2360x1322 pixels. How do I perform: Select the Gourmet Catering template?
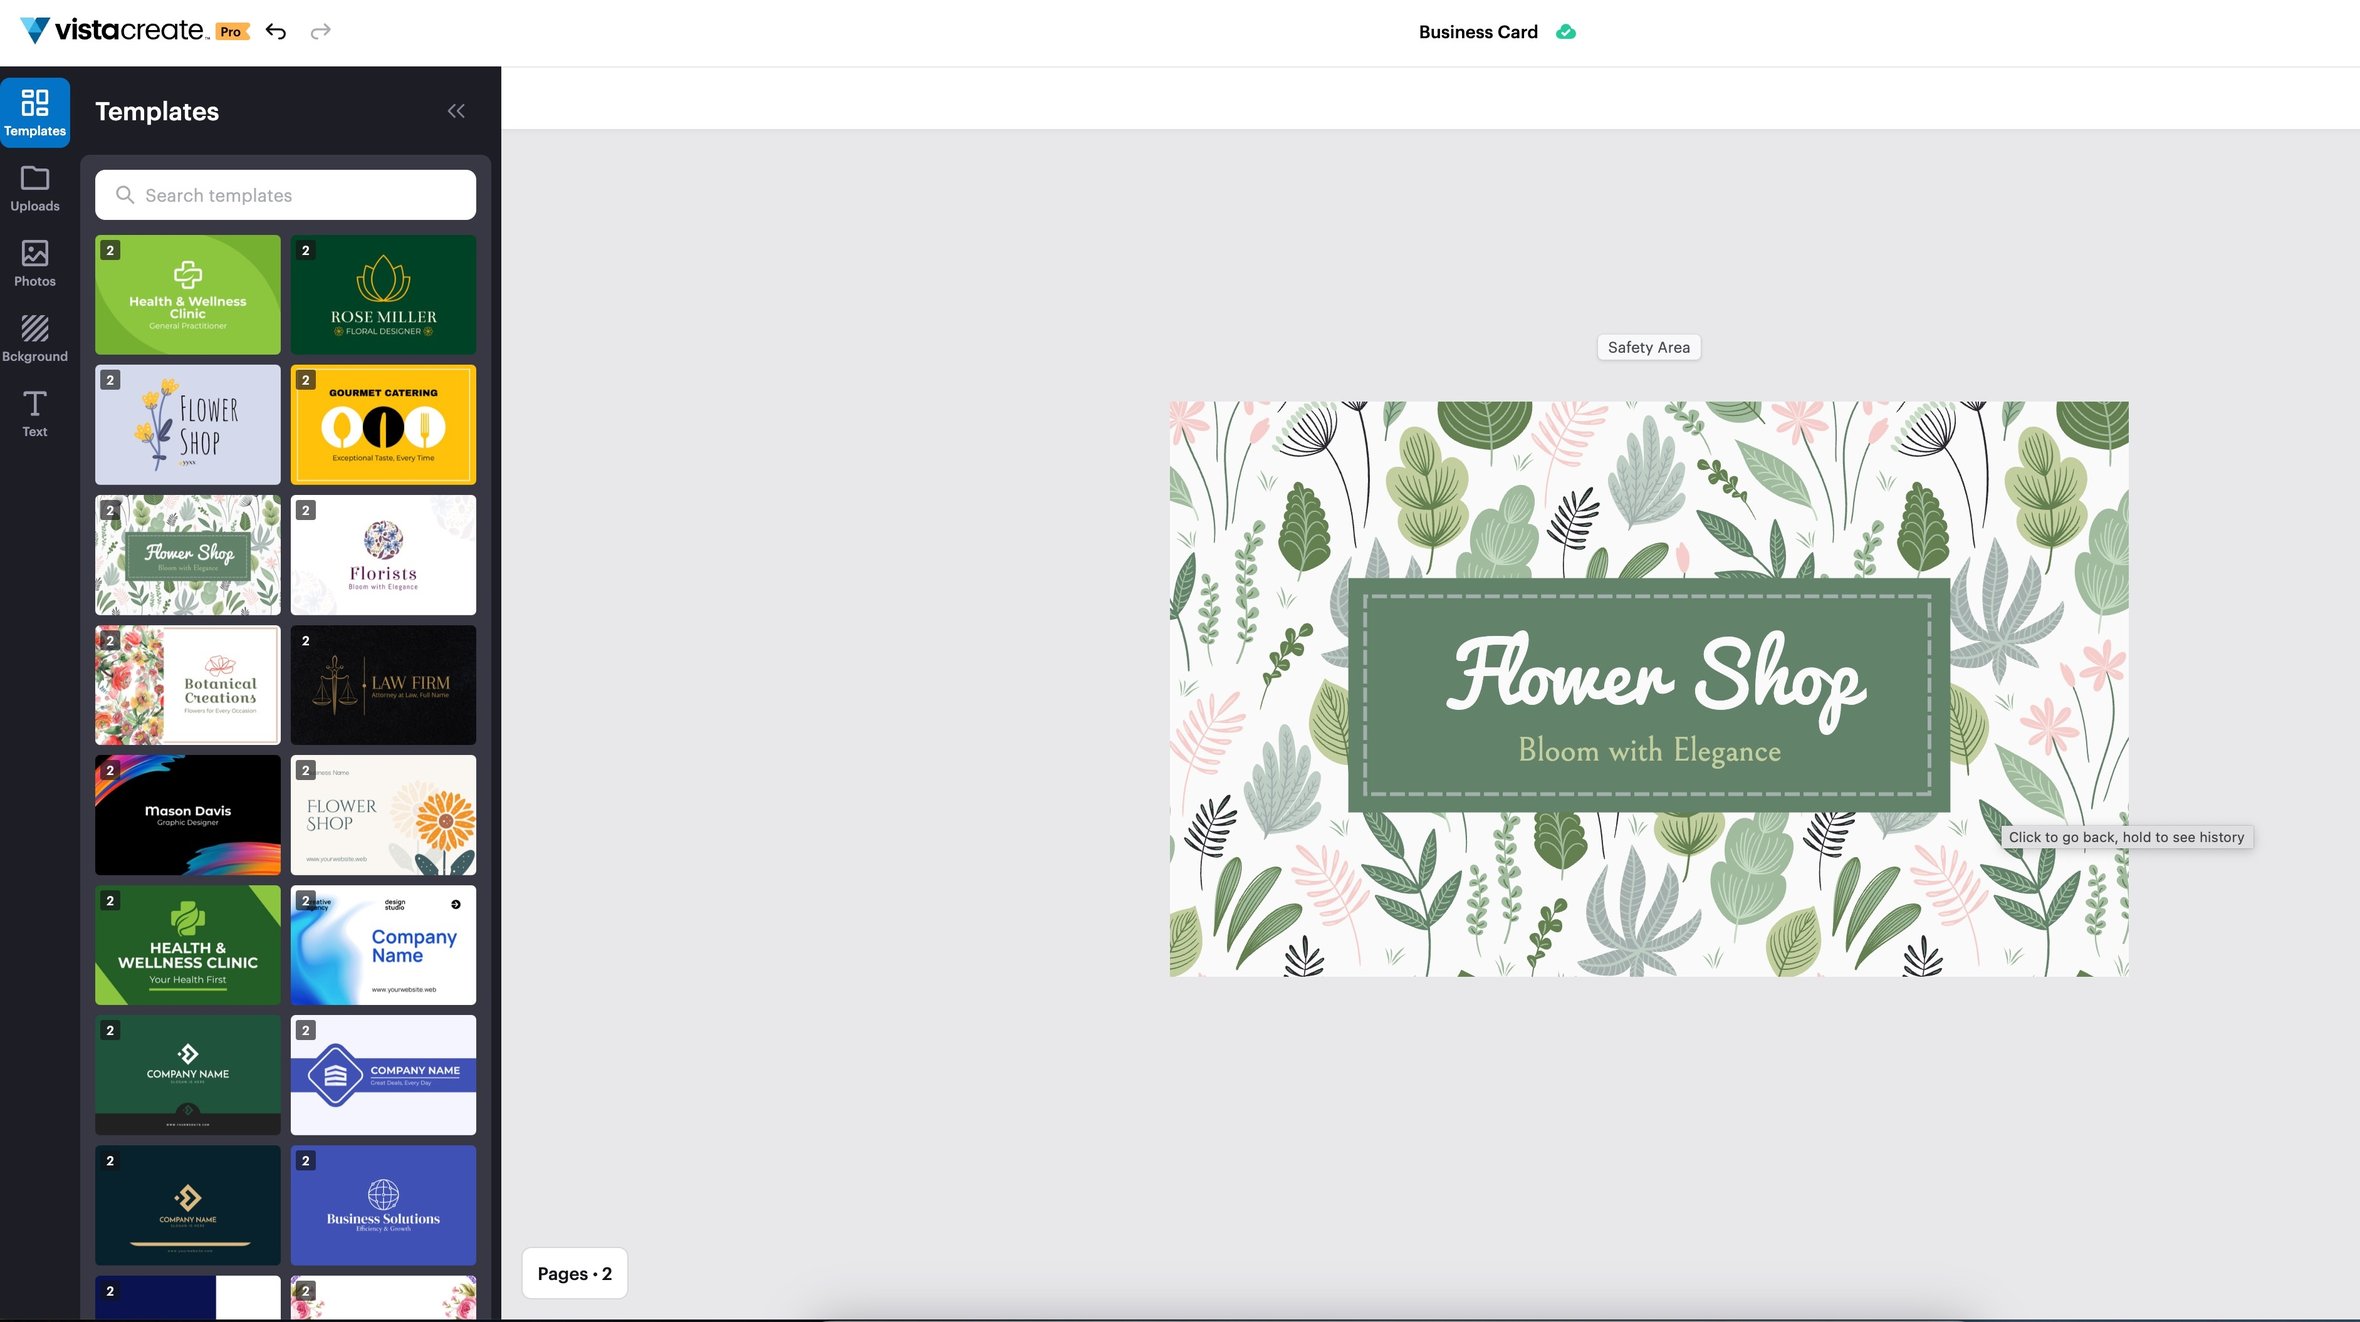(383, 425)
